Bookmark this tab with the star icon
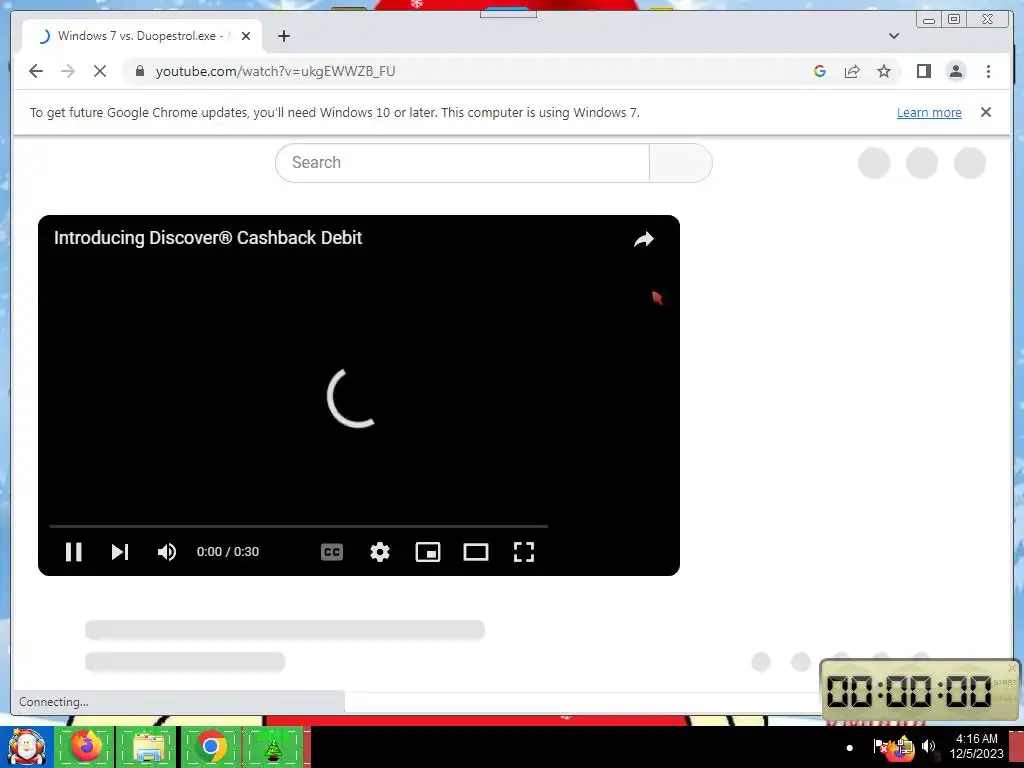The width and height of the screenshot is (1024, 768). pyautogui.click(x=884, y=71)
